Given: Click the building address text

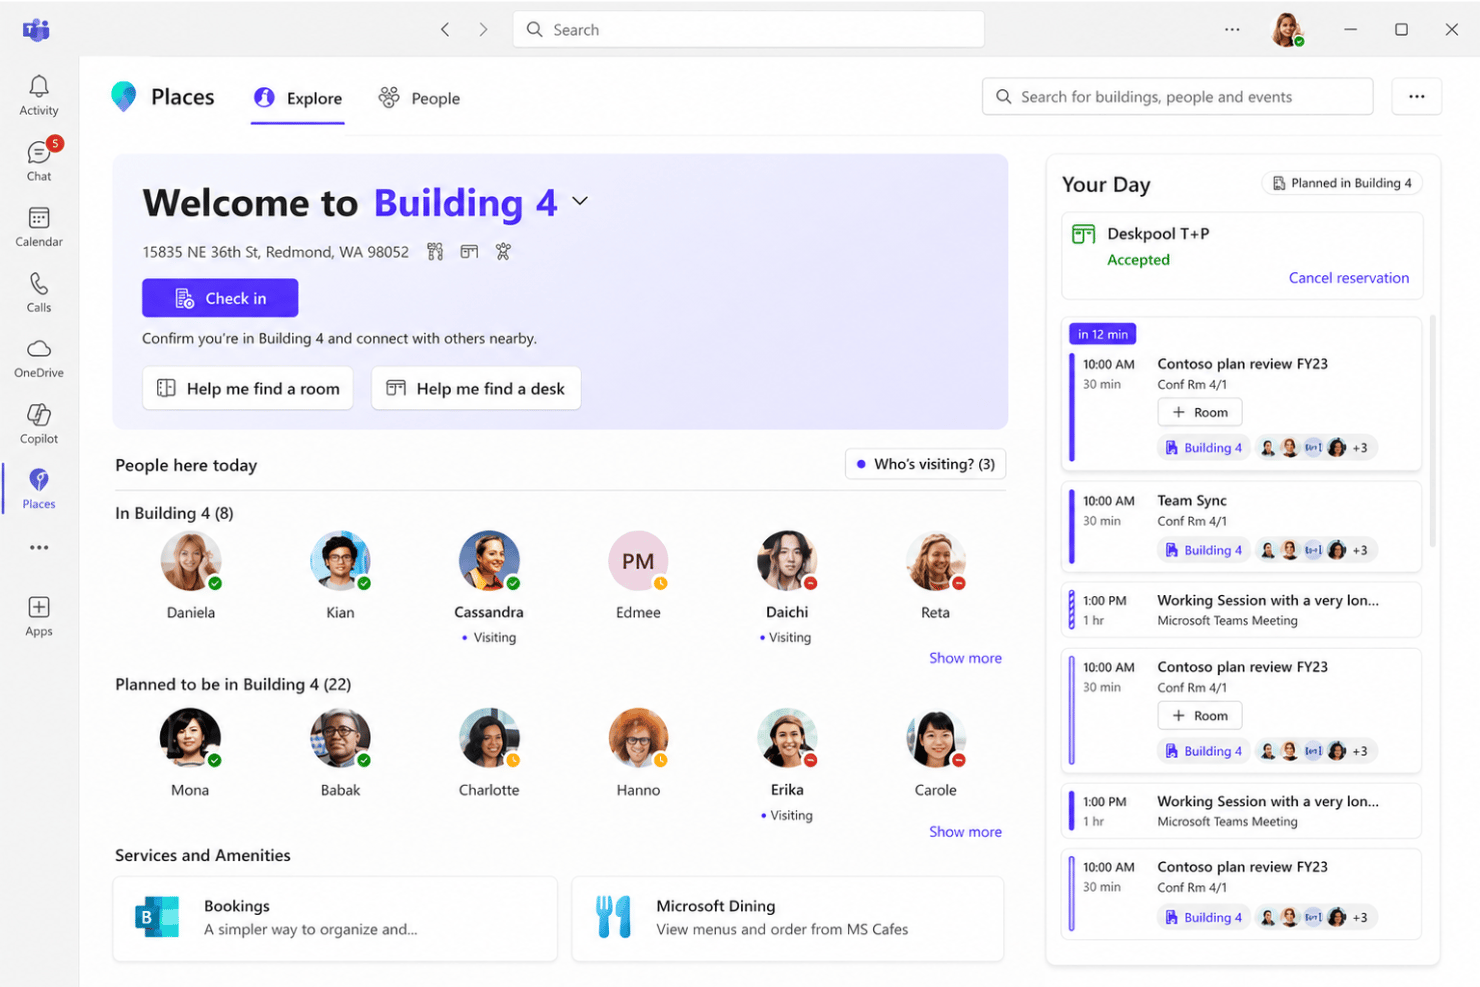Looking at the screenshot, I should tap(275, 252).
